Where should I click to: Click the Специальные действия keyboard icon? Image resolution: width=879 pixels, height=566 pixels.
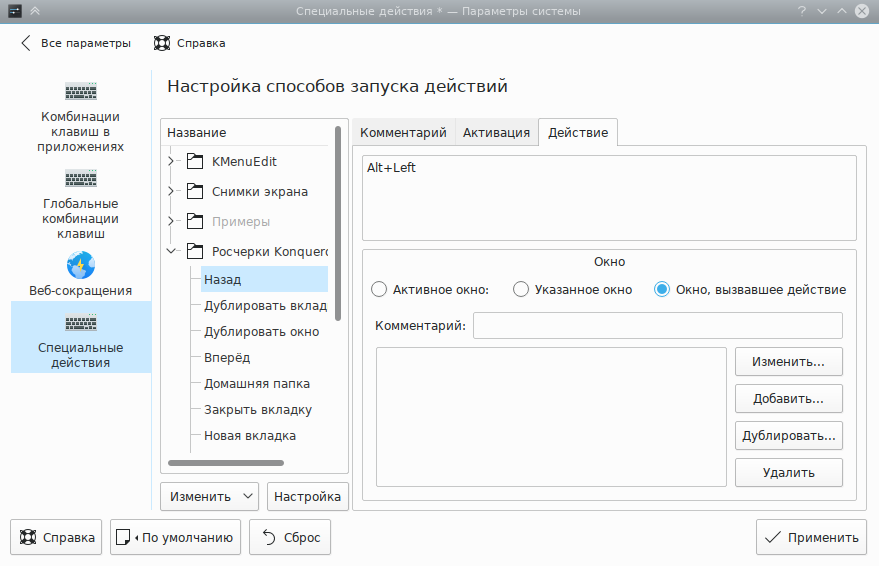click(81, 324)
